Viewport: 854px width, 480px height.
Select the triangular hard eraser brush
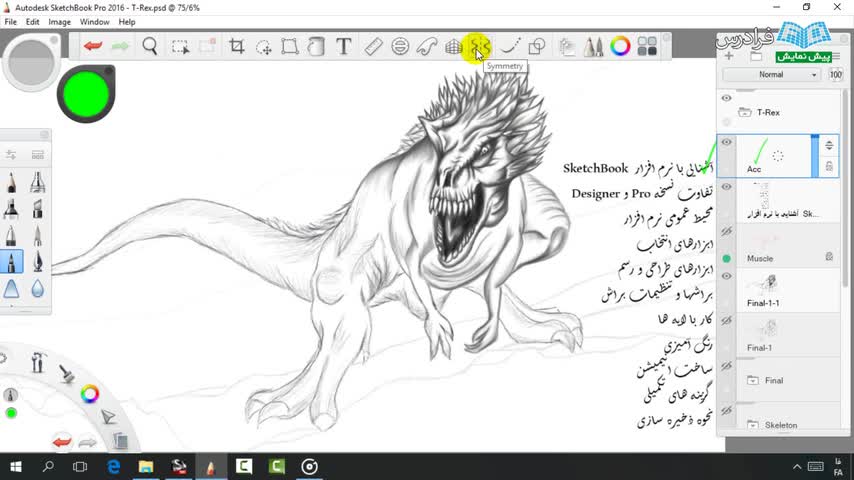(x=11, y=289)
